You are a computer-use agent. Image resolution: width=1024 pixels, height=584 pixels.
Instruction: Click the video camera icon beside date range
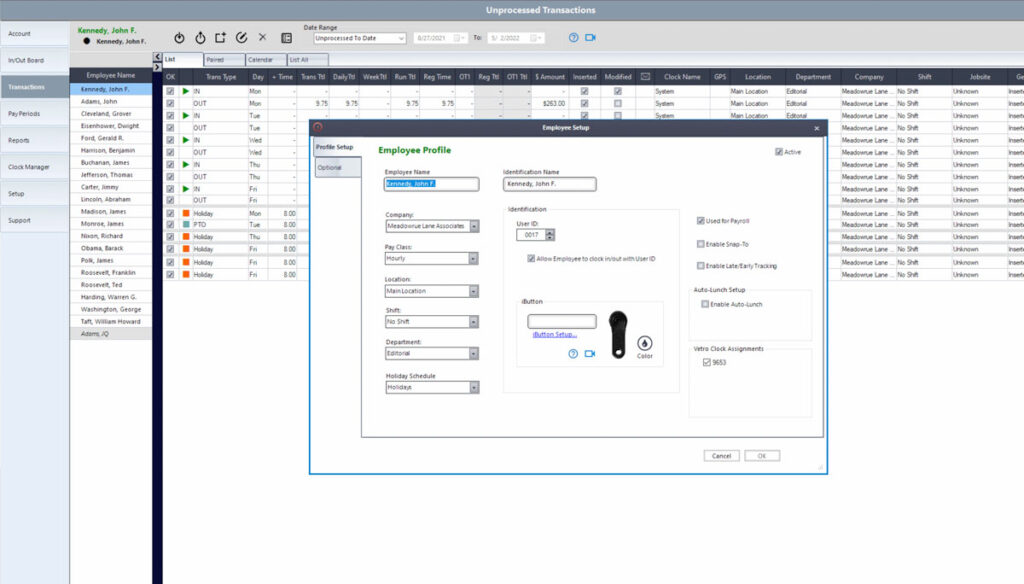[590, 38]
